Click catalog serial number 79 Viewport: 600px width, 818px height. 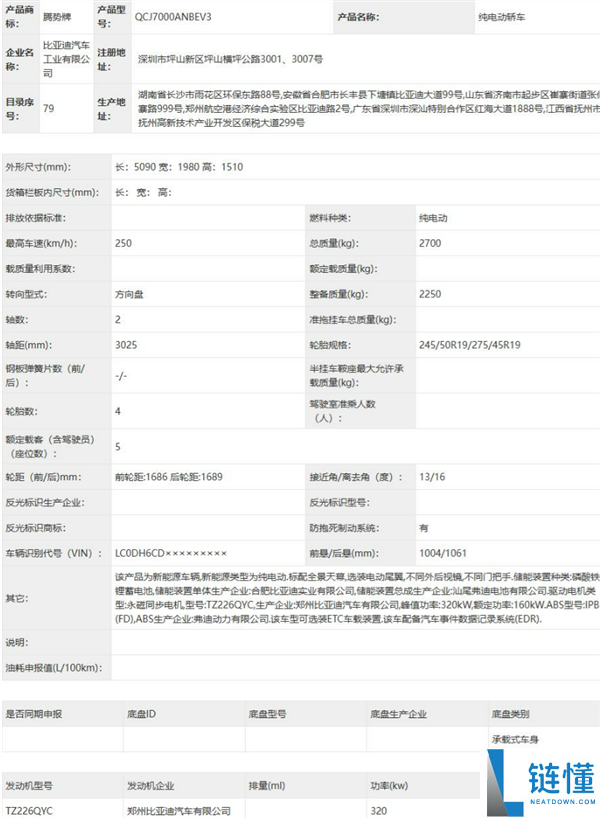coord(49,109)
